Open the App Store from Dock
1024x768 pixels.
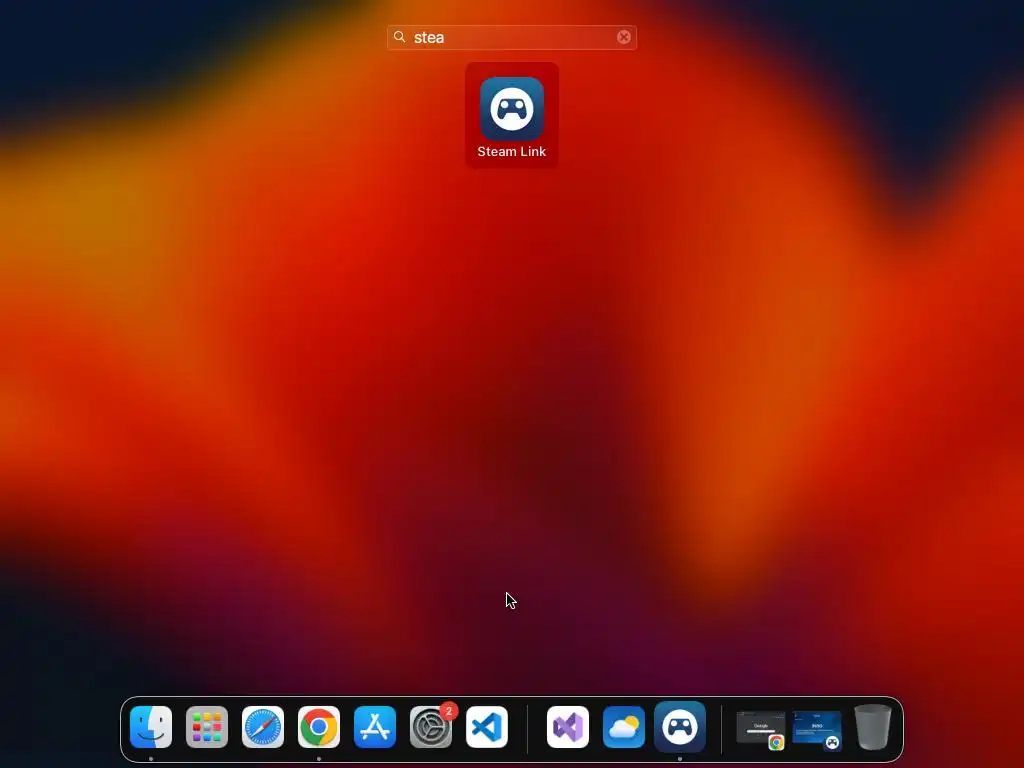pyautogui.click(x=375, y=727)
